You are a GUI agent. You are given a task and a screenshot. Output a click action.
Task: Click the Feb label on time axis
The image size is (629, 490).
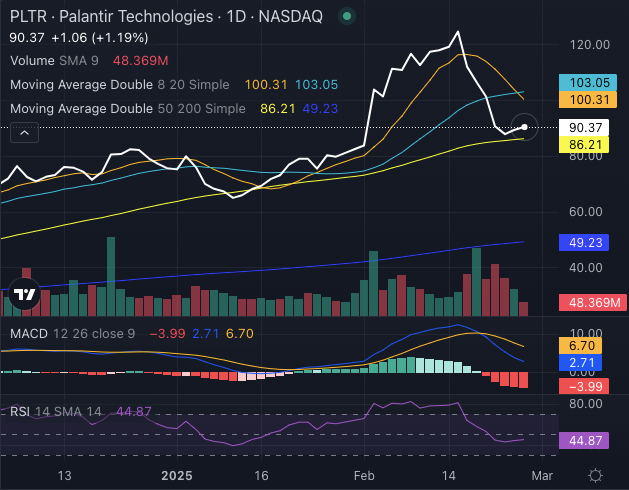364,476
